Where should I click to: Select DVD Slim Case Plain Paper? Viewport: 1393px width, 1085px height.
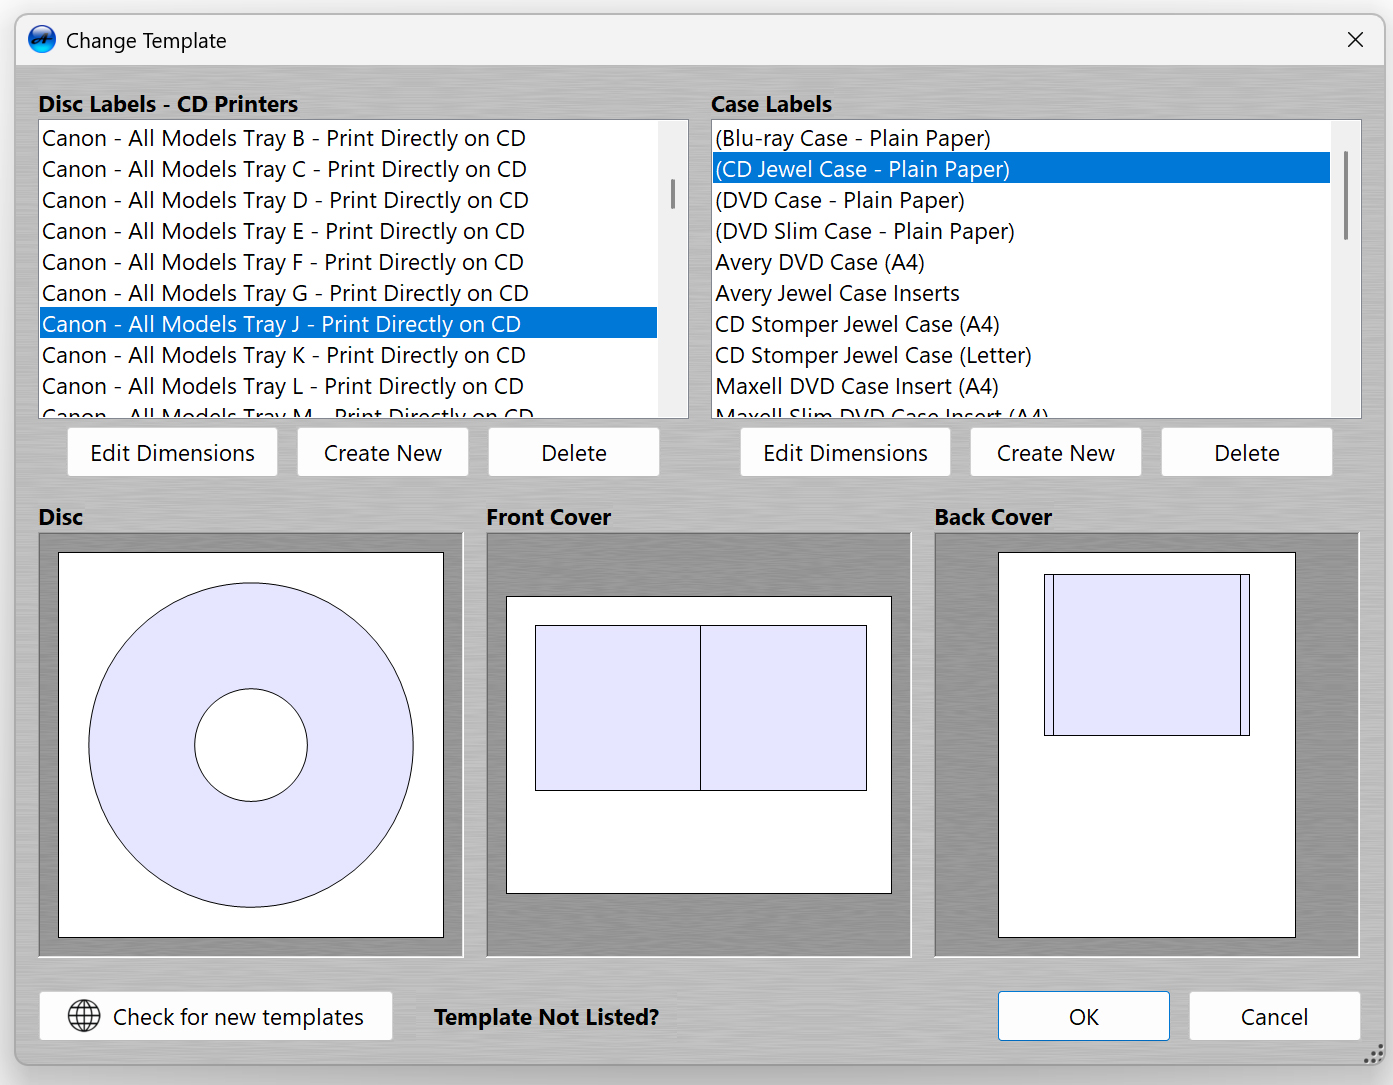[x=865, y=231]
